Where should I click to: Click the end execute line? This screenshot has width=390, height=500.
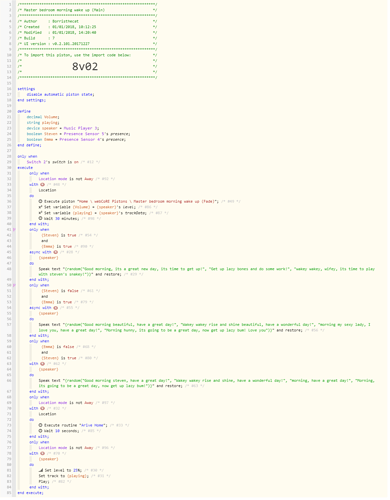tap(30, 494)
